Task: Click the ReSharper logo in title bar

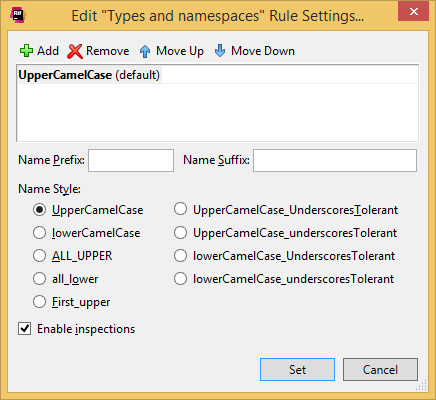Action: (17, 15)
